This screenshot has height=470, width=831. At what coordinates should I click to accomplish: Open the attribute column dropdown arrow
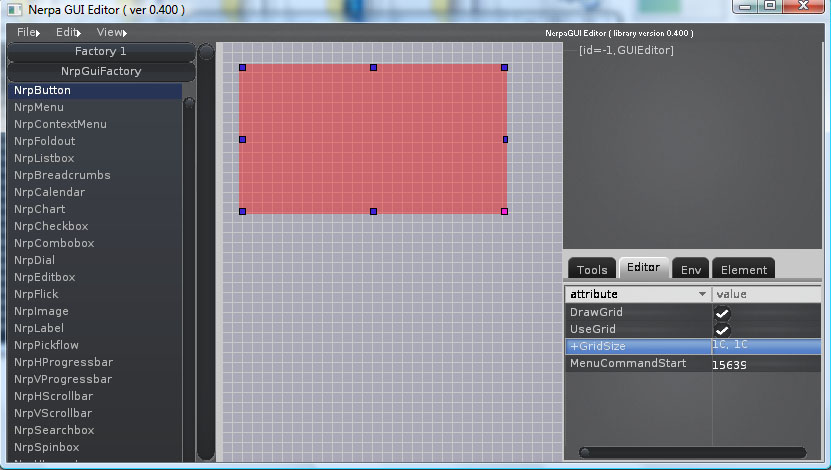[x=701, y=295]
